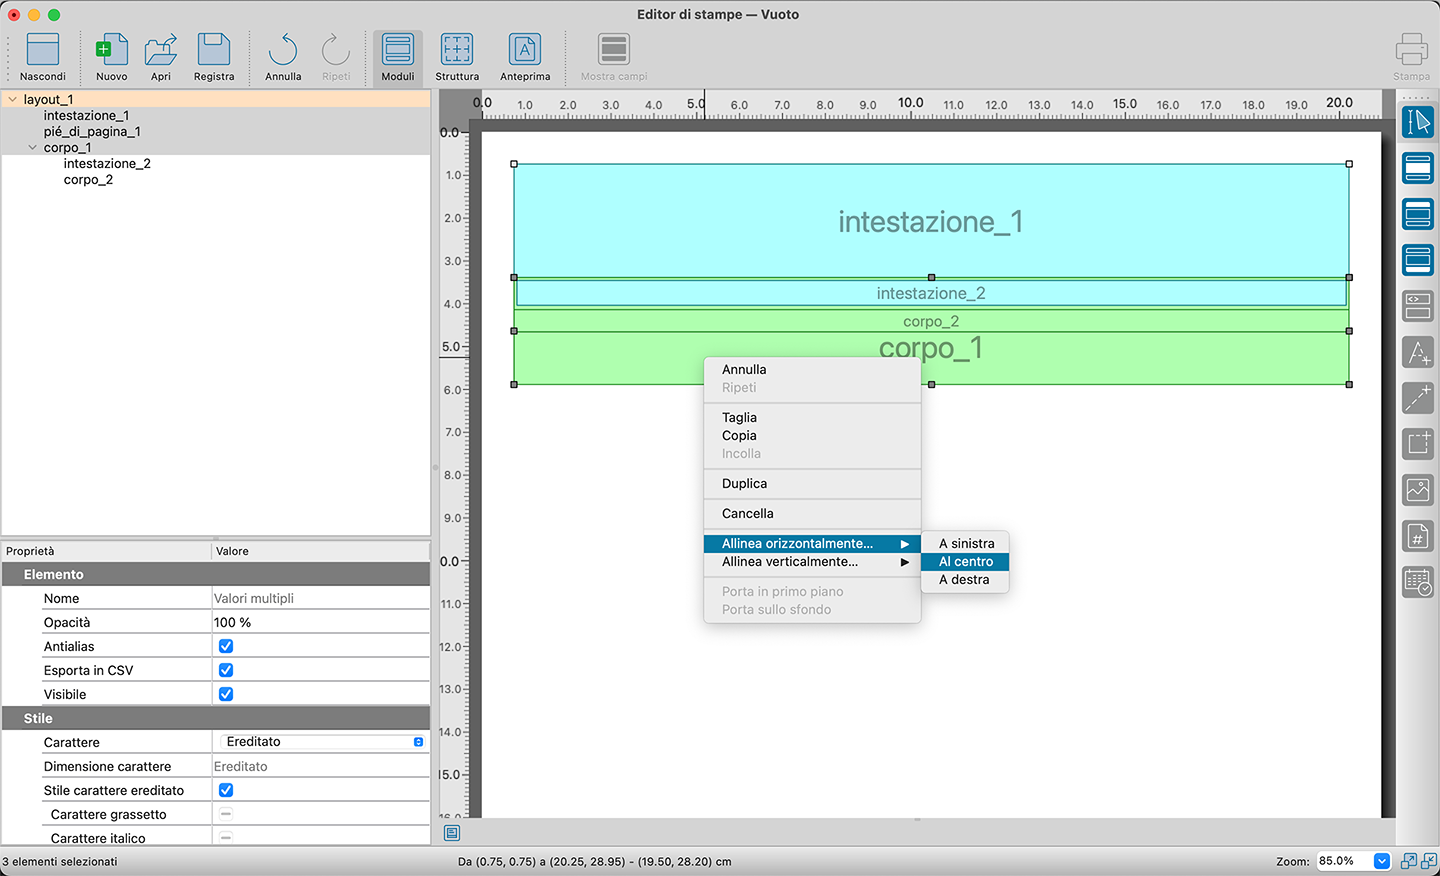Select Duplica from the context menu

click(x=745, y=484)
